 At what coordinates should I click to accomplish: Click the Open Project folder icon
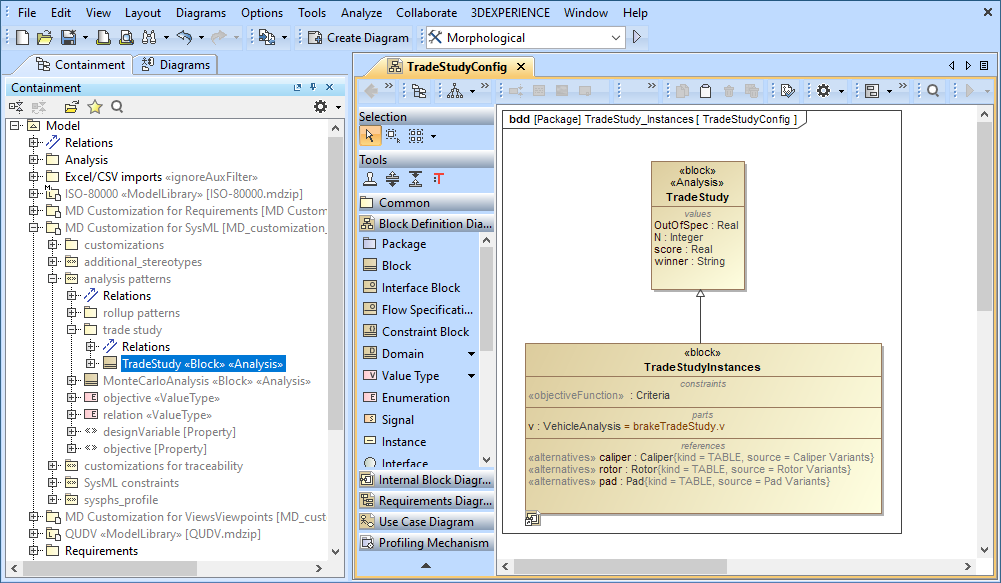pyautogui.click(x=44, y=37)
